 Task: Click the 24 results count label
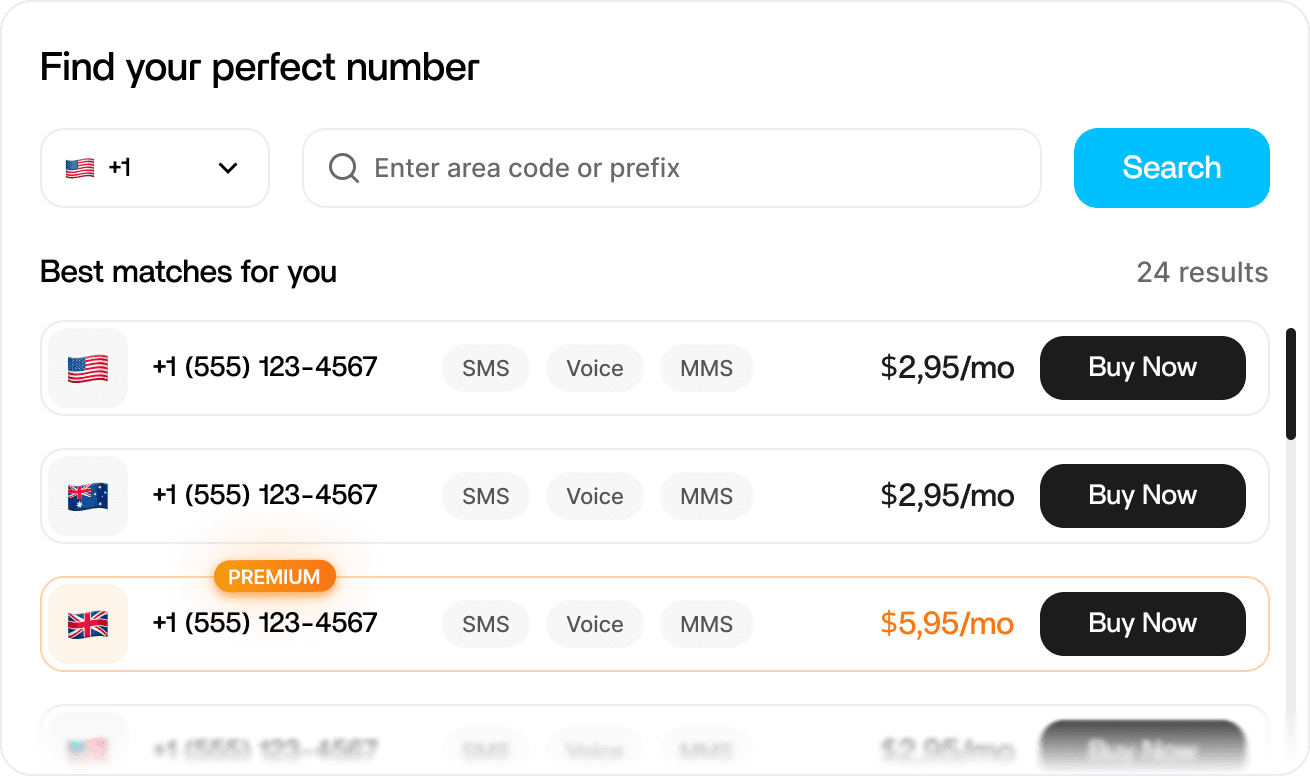[x=1202, y=272]
